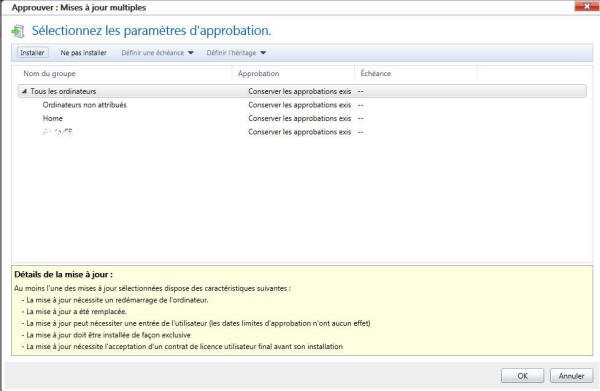This screenshot has height=391, width=600.
Task: Select the Ordinateurs non attribués group
Action: [x=84, y=105]
